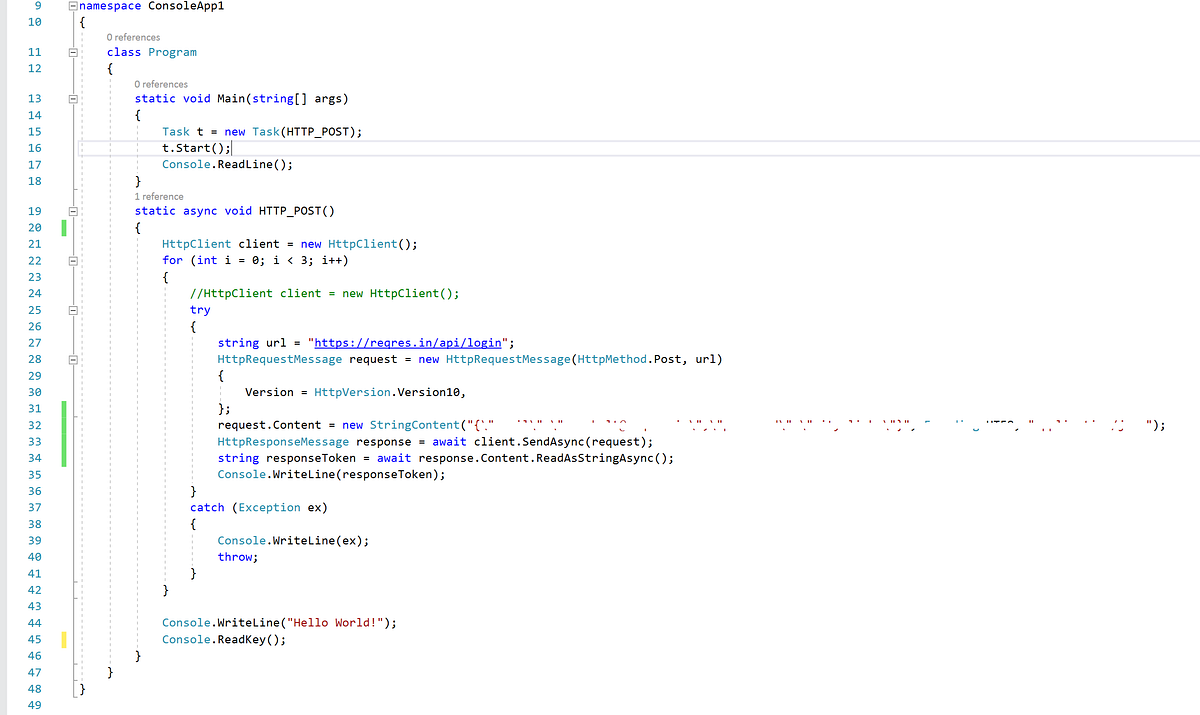Viewport: 1200px width, 715px height.
Task: Follow the reqres.in/api/login hyperlink
Action: [406, 342]
